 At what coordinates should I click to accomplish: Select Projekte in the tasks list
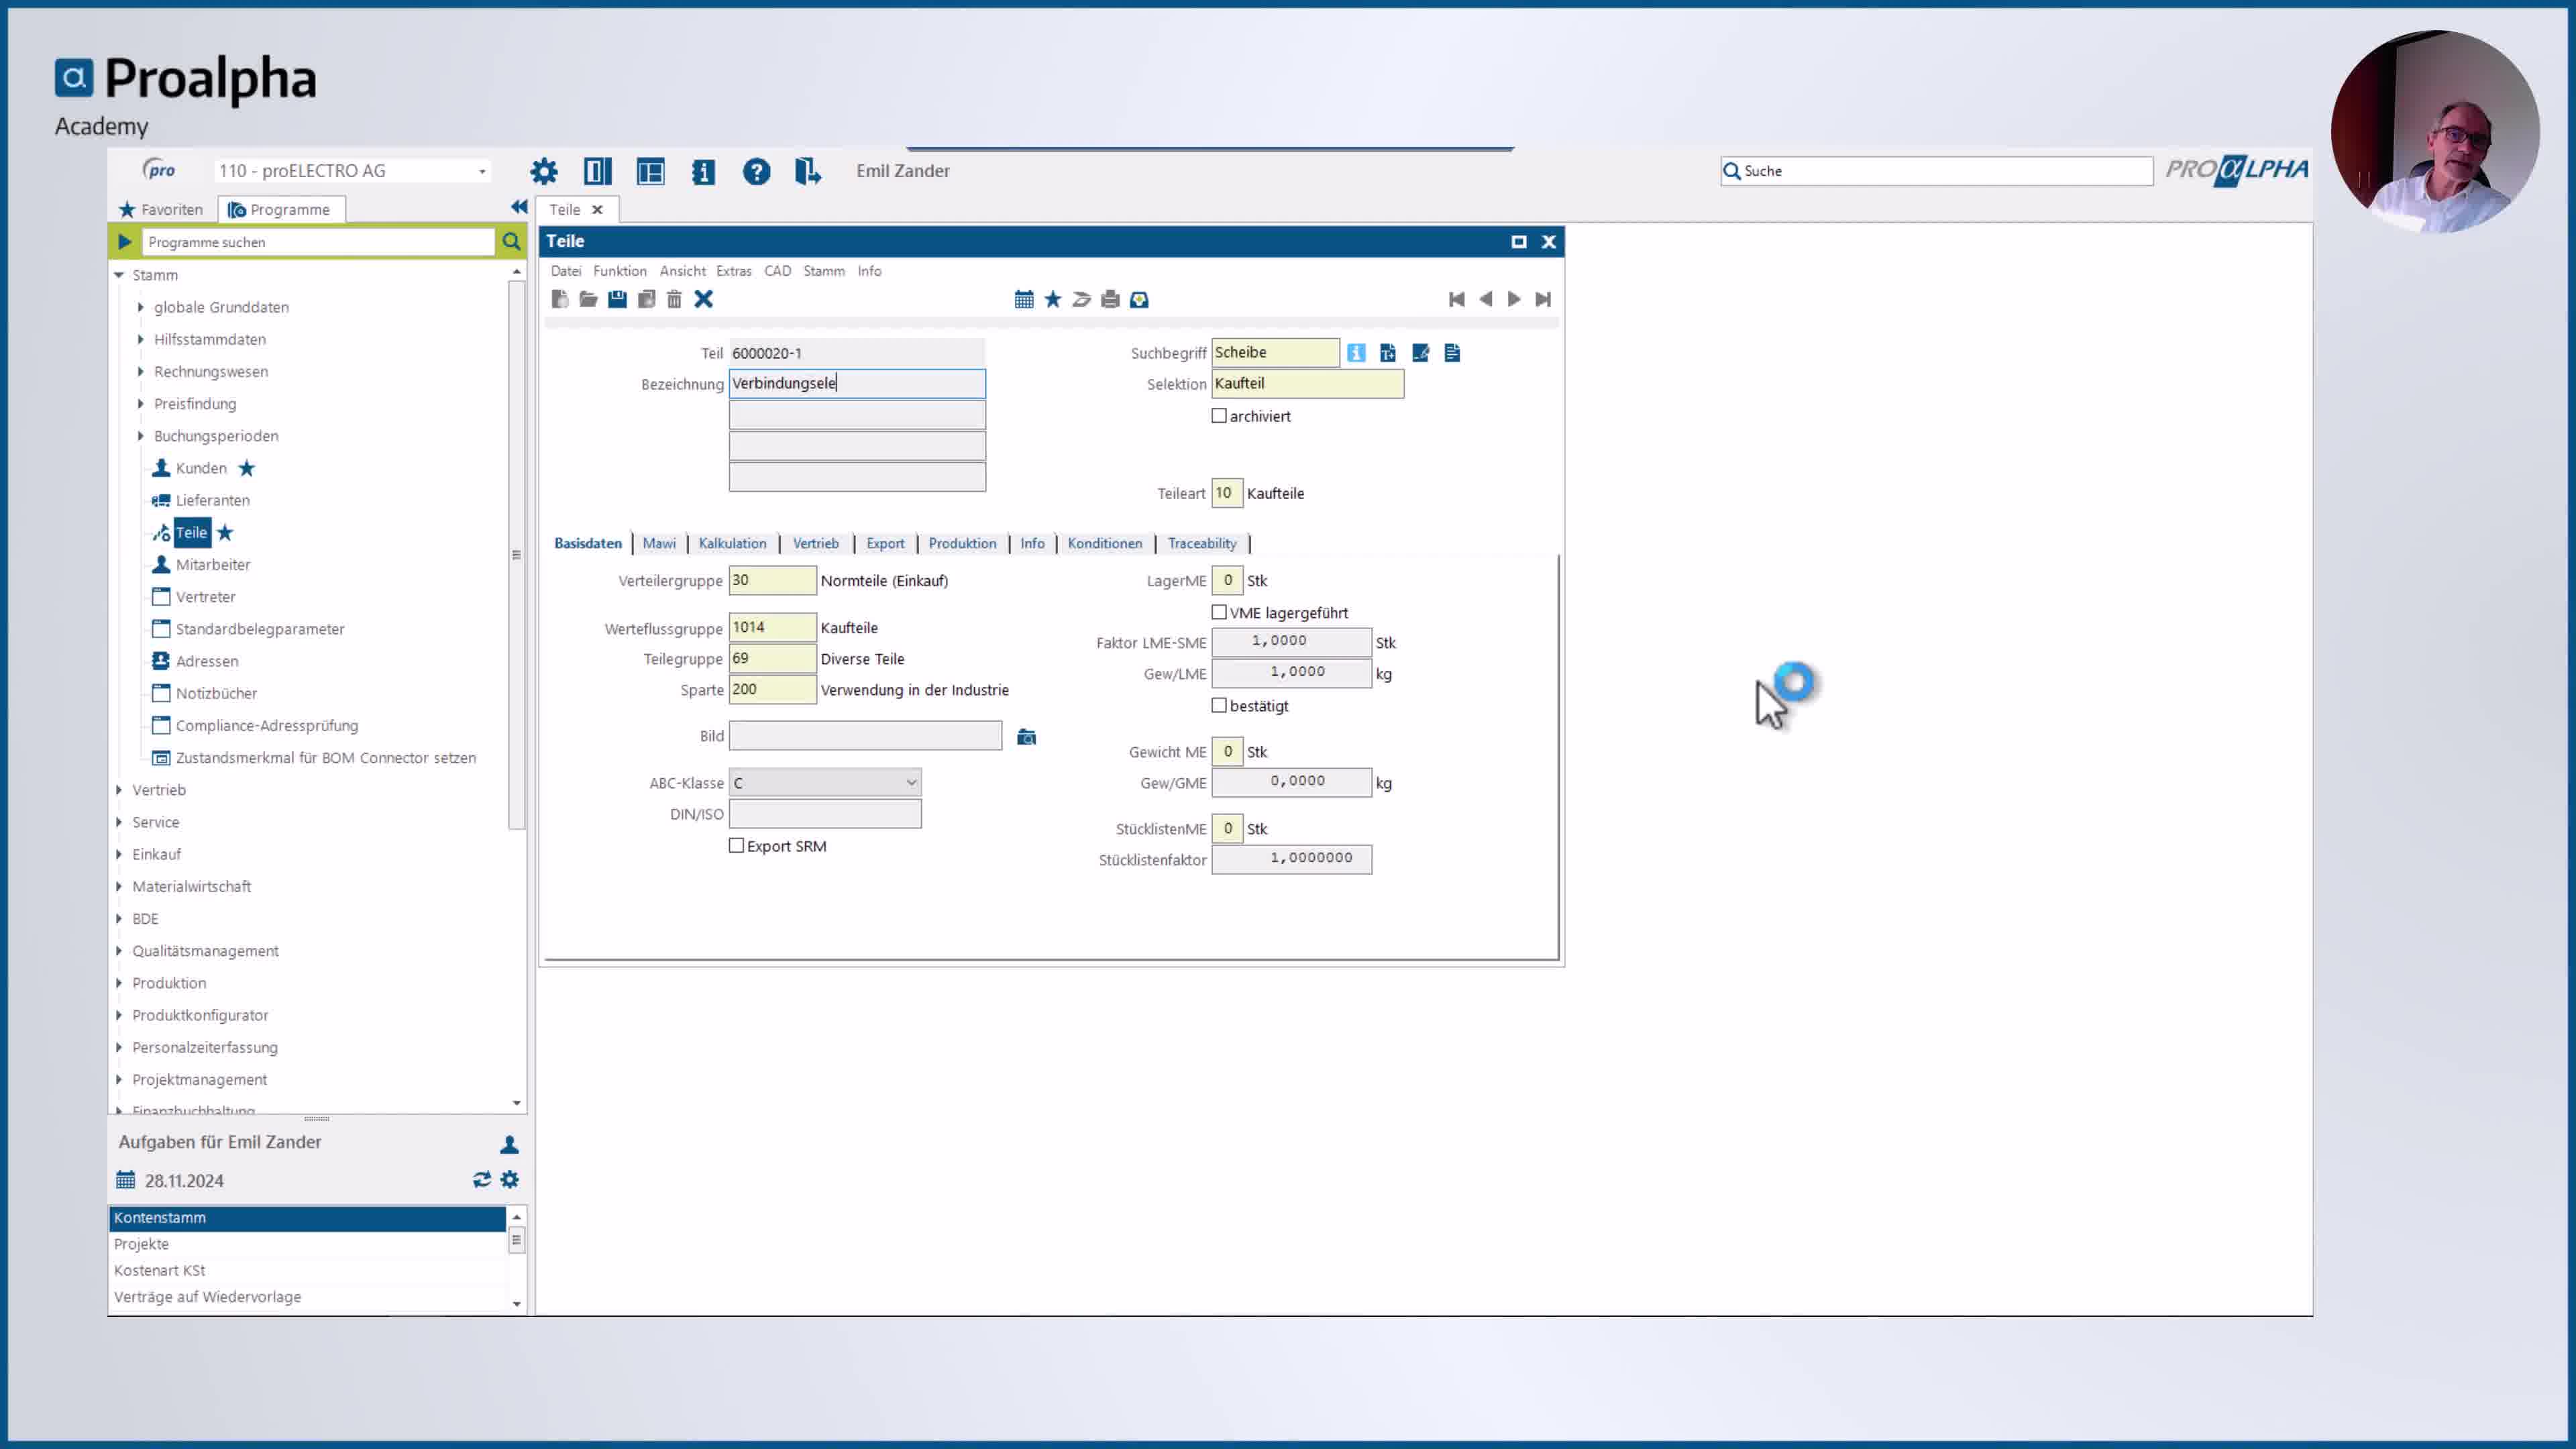pos(307,1244)
